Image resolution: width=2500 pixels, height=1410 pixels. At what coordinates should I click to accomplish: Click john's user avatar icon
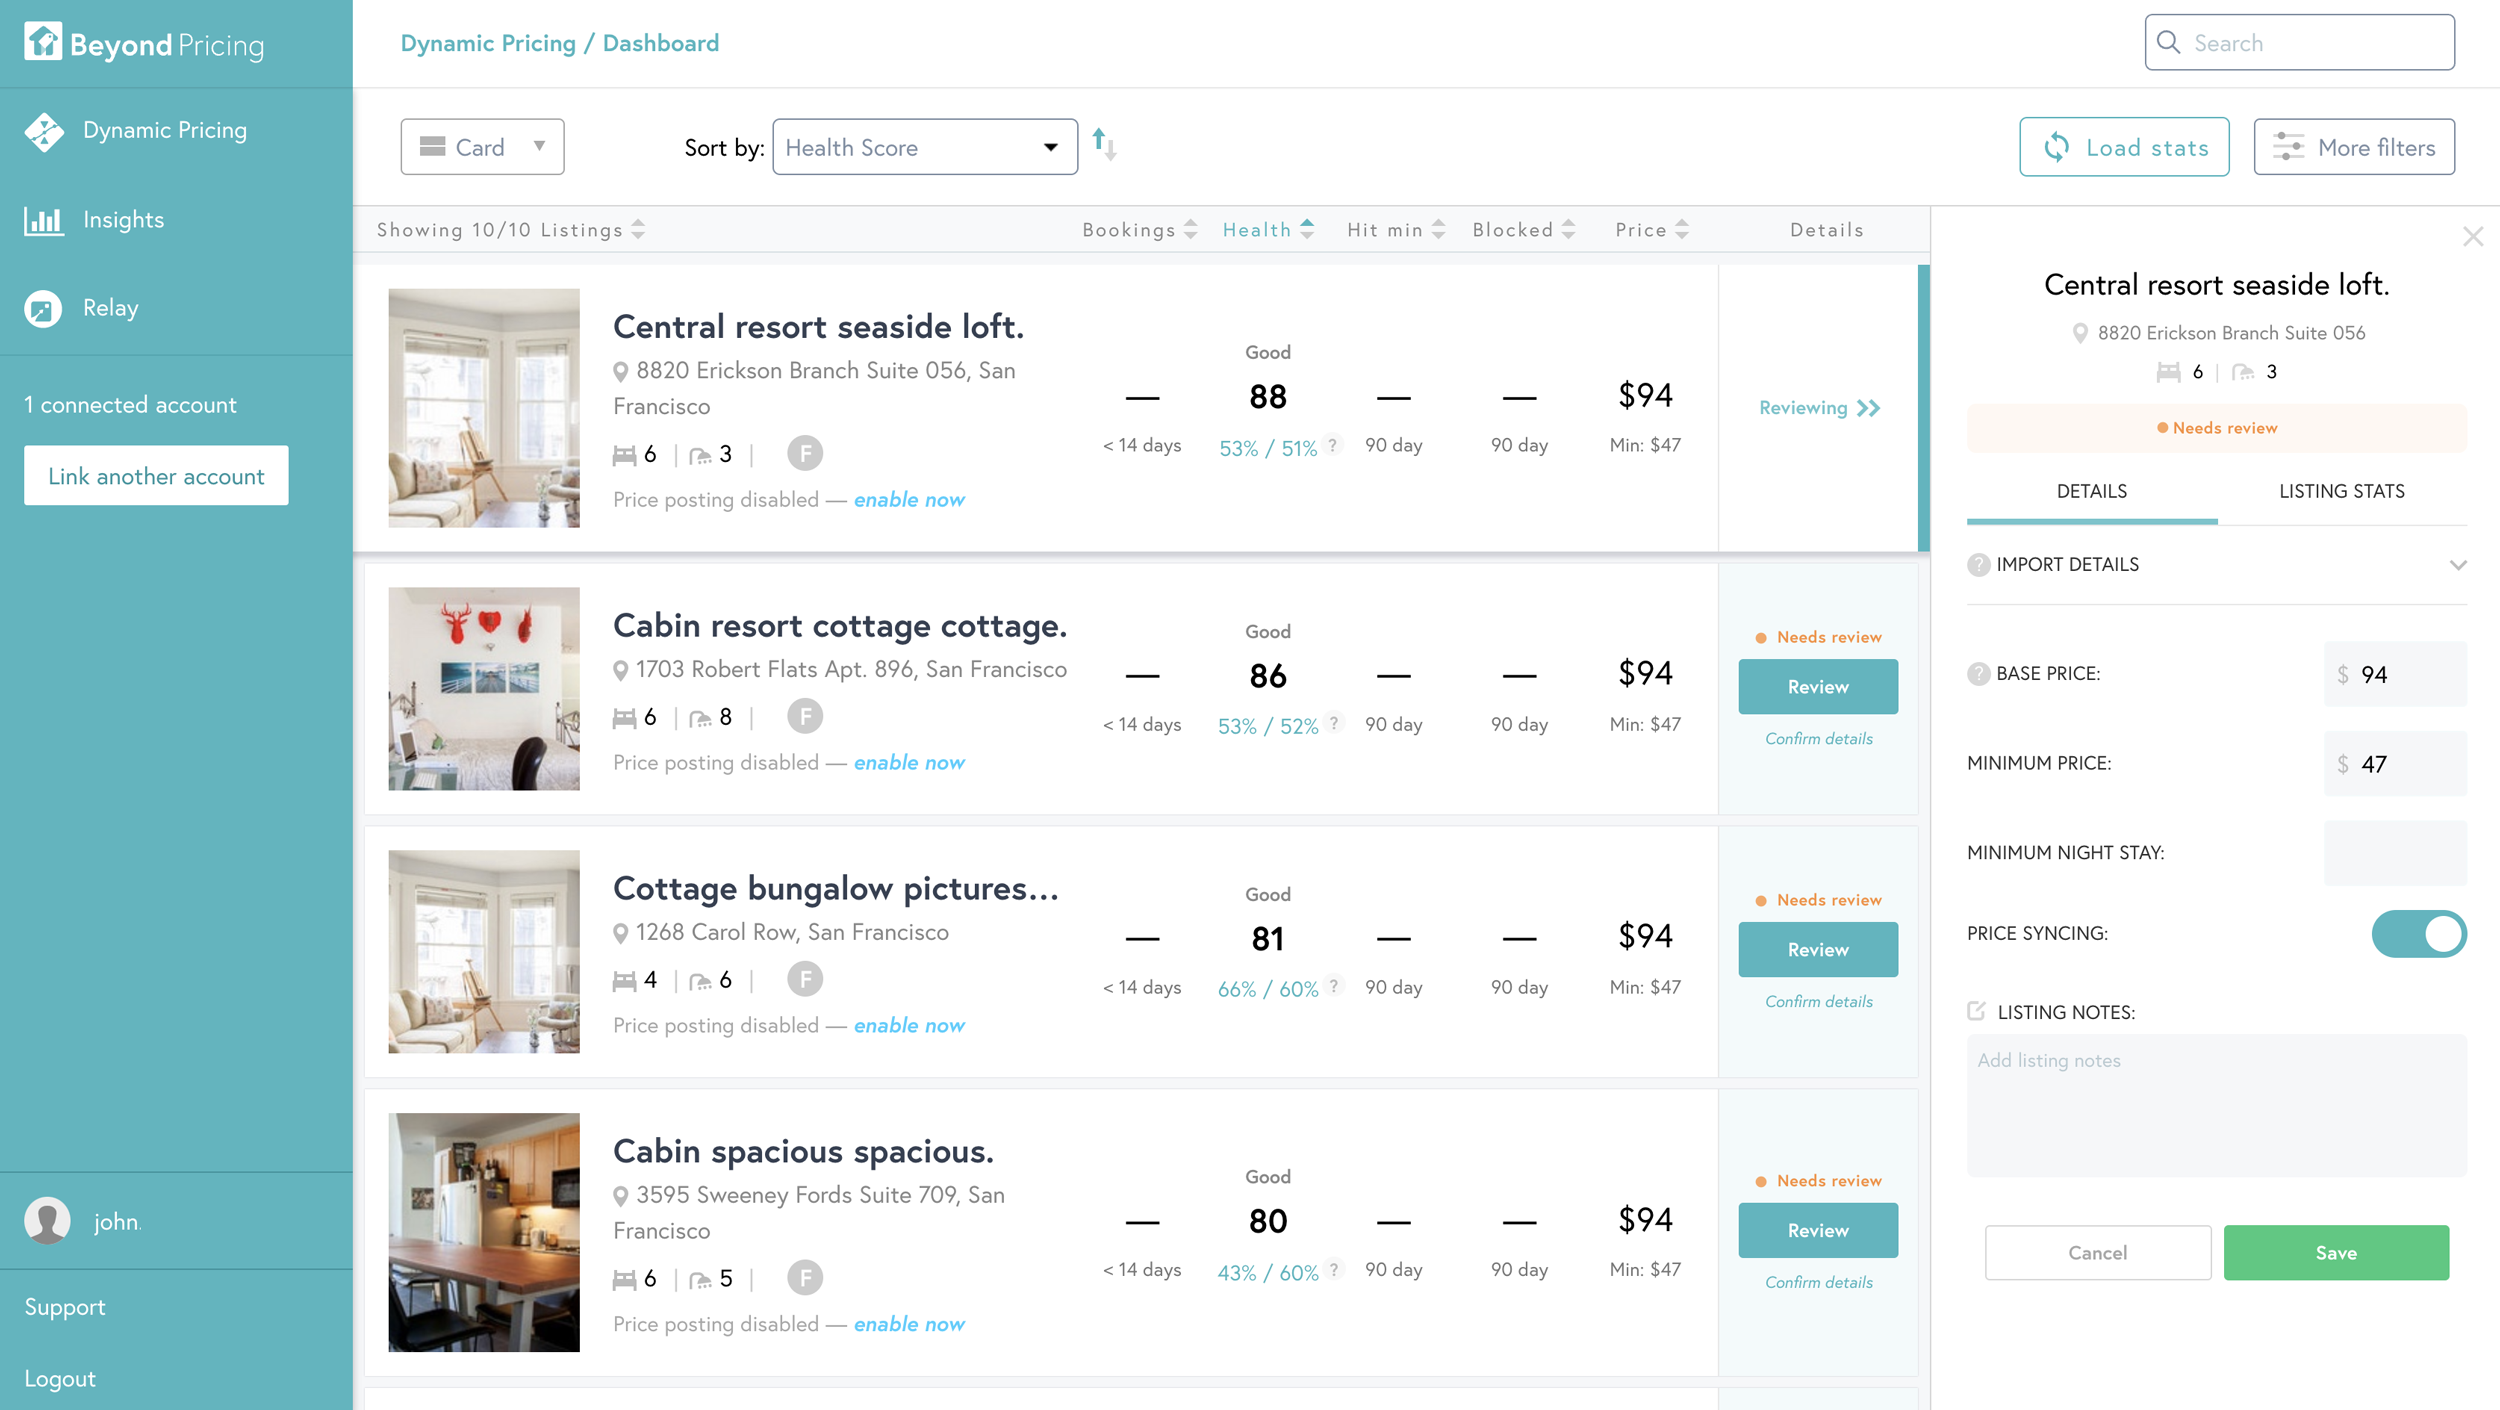click(47, 1221)
